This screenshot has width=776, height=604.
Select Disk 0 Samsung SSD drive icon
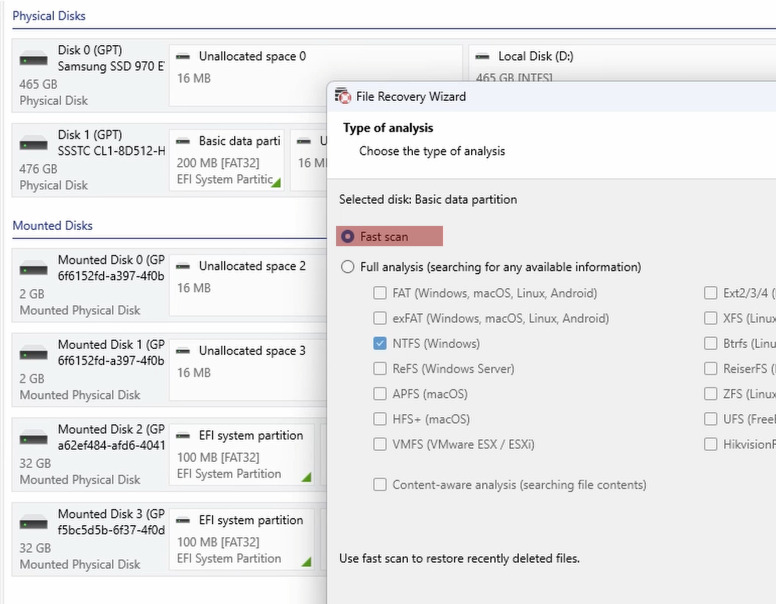(34, 60)
